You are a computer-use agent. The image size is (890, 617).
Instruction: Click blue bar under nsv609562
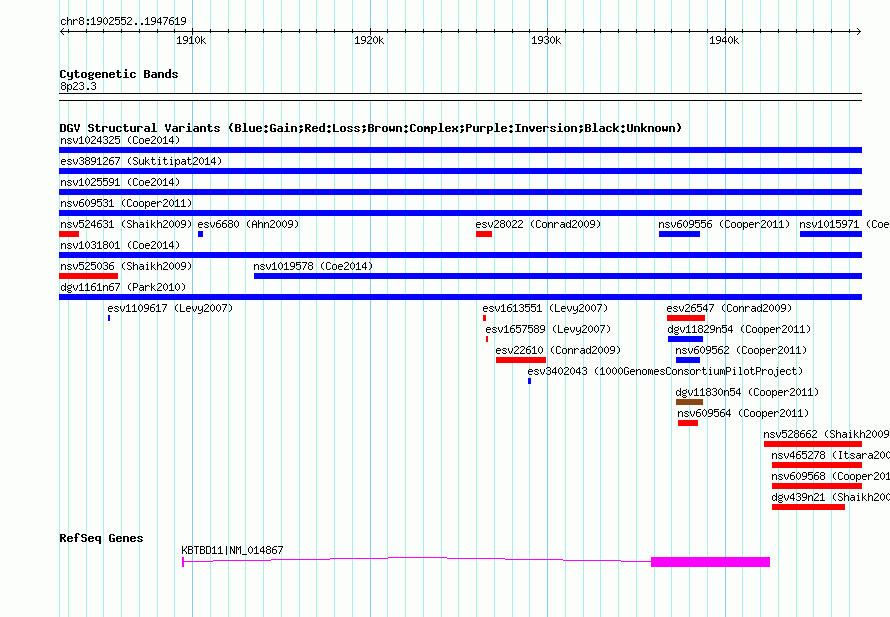[688, 360]
